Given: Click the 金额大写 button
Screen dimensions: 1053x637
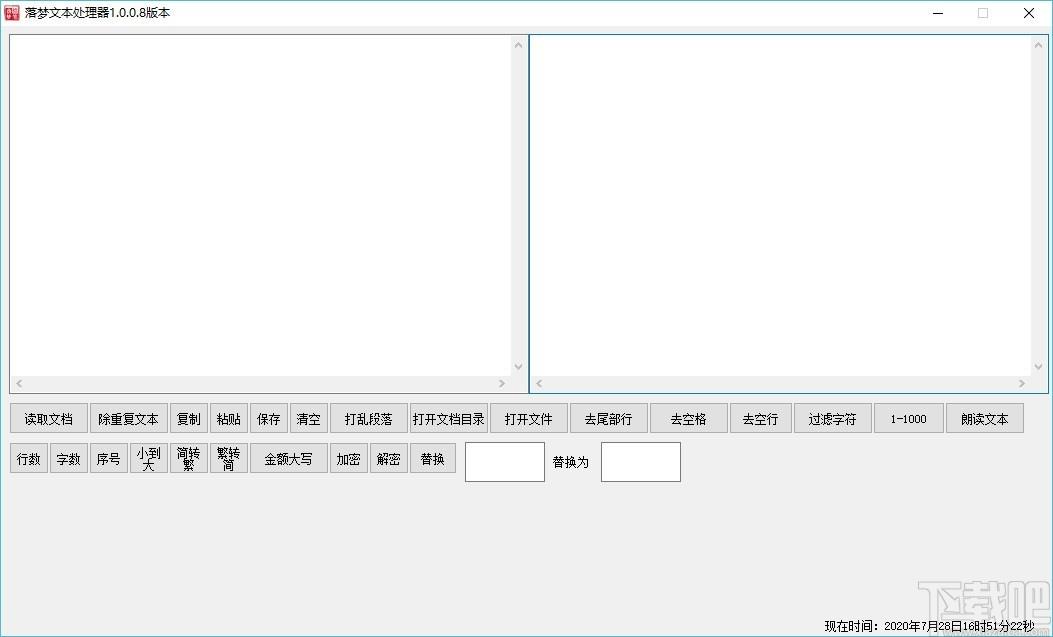Looking at the screenshot, I should pos(289,458).
